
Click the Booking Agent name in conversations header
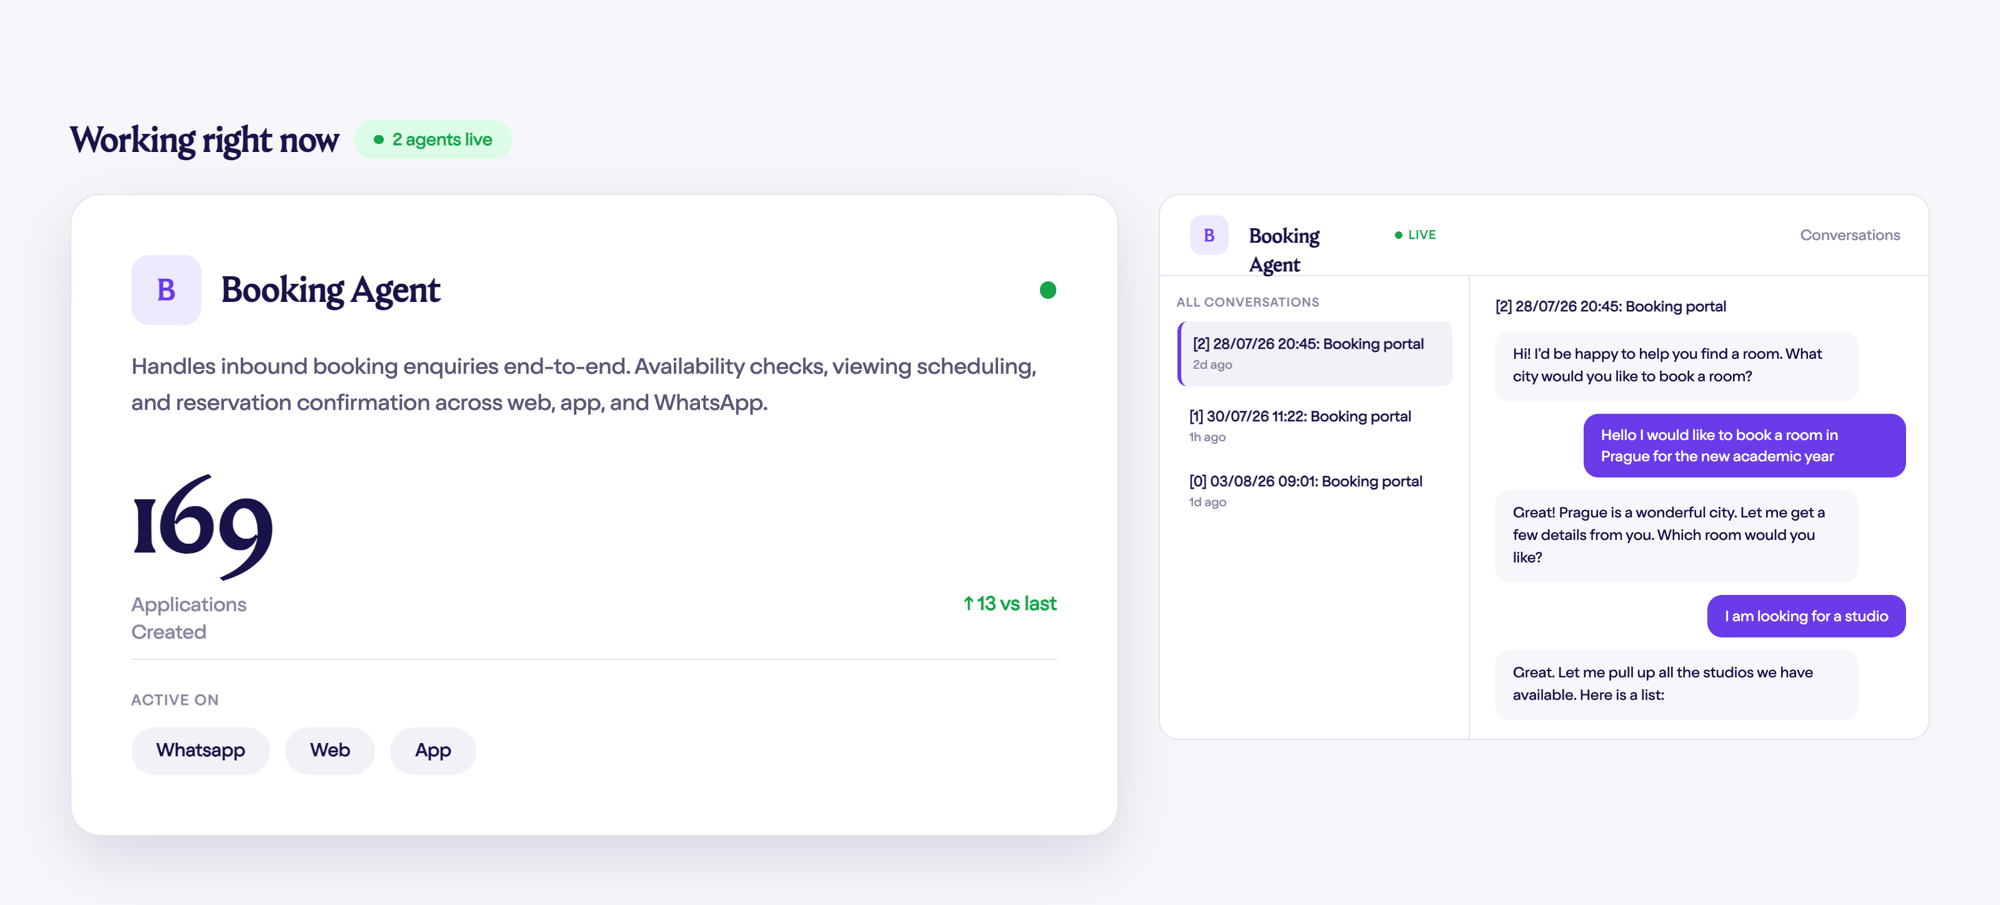coord(1284,250)
